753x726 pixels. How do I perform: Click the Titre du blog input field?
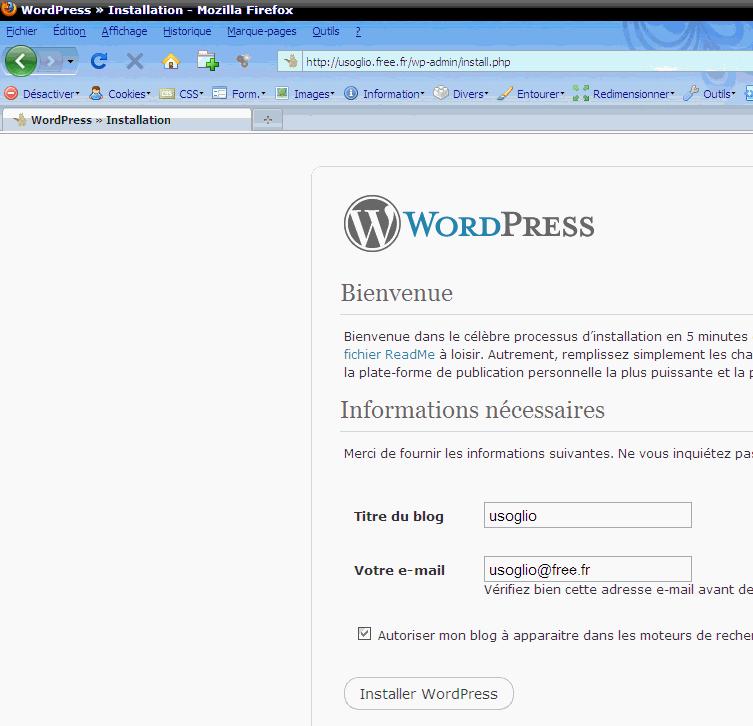(x=588, y=515)
